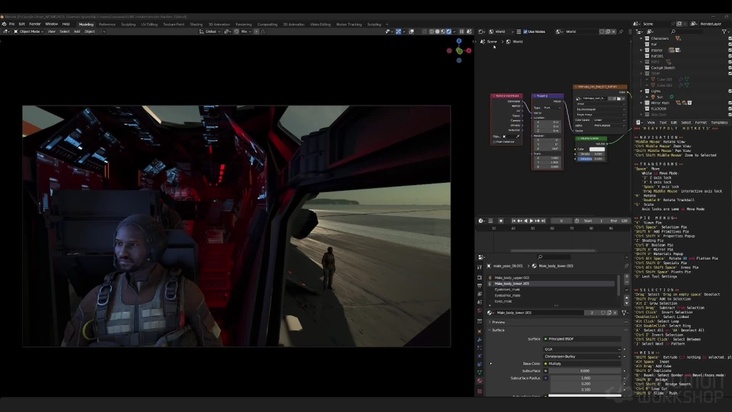The height and width of the screenshot is (412, 732).
Task: Open the GGX distribution dropdown
Action: point(583,349)
